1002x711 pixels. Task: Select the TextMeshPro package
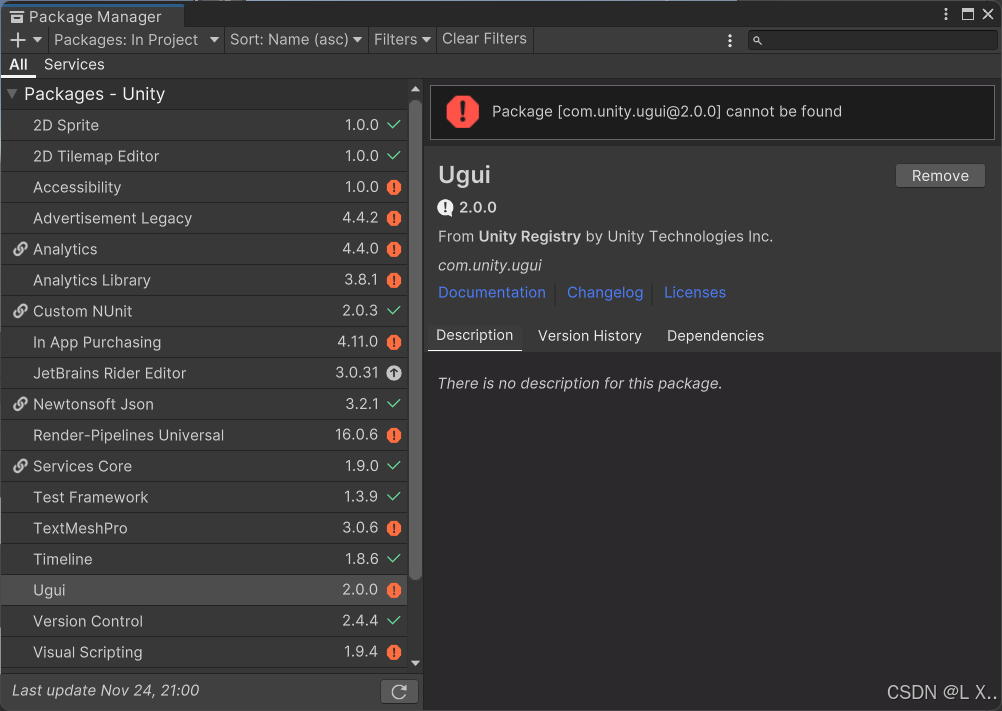(x=204, y=528)
